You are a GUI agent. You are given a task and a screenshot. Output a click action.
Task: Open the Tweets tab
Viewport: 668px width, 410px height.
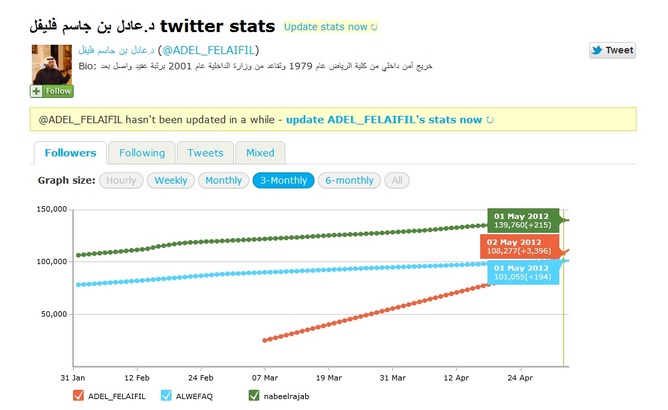(205, 153)
